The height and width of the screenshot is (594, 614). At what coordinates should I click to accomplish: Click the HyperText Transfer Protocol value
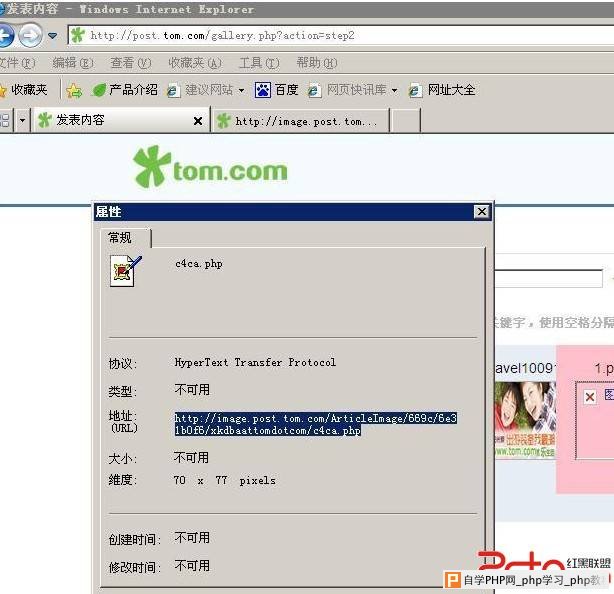click(255, 362)
